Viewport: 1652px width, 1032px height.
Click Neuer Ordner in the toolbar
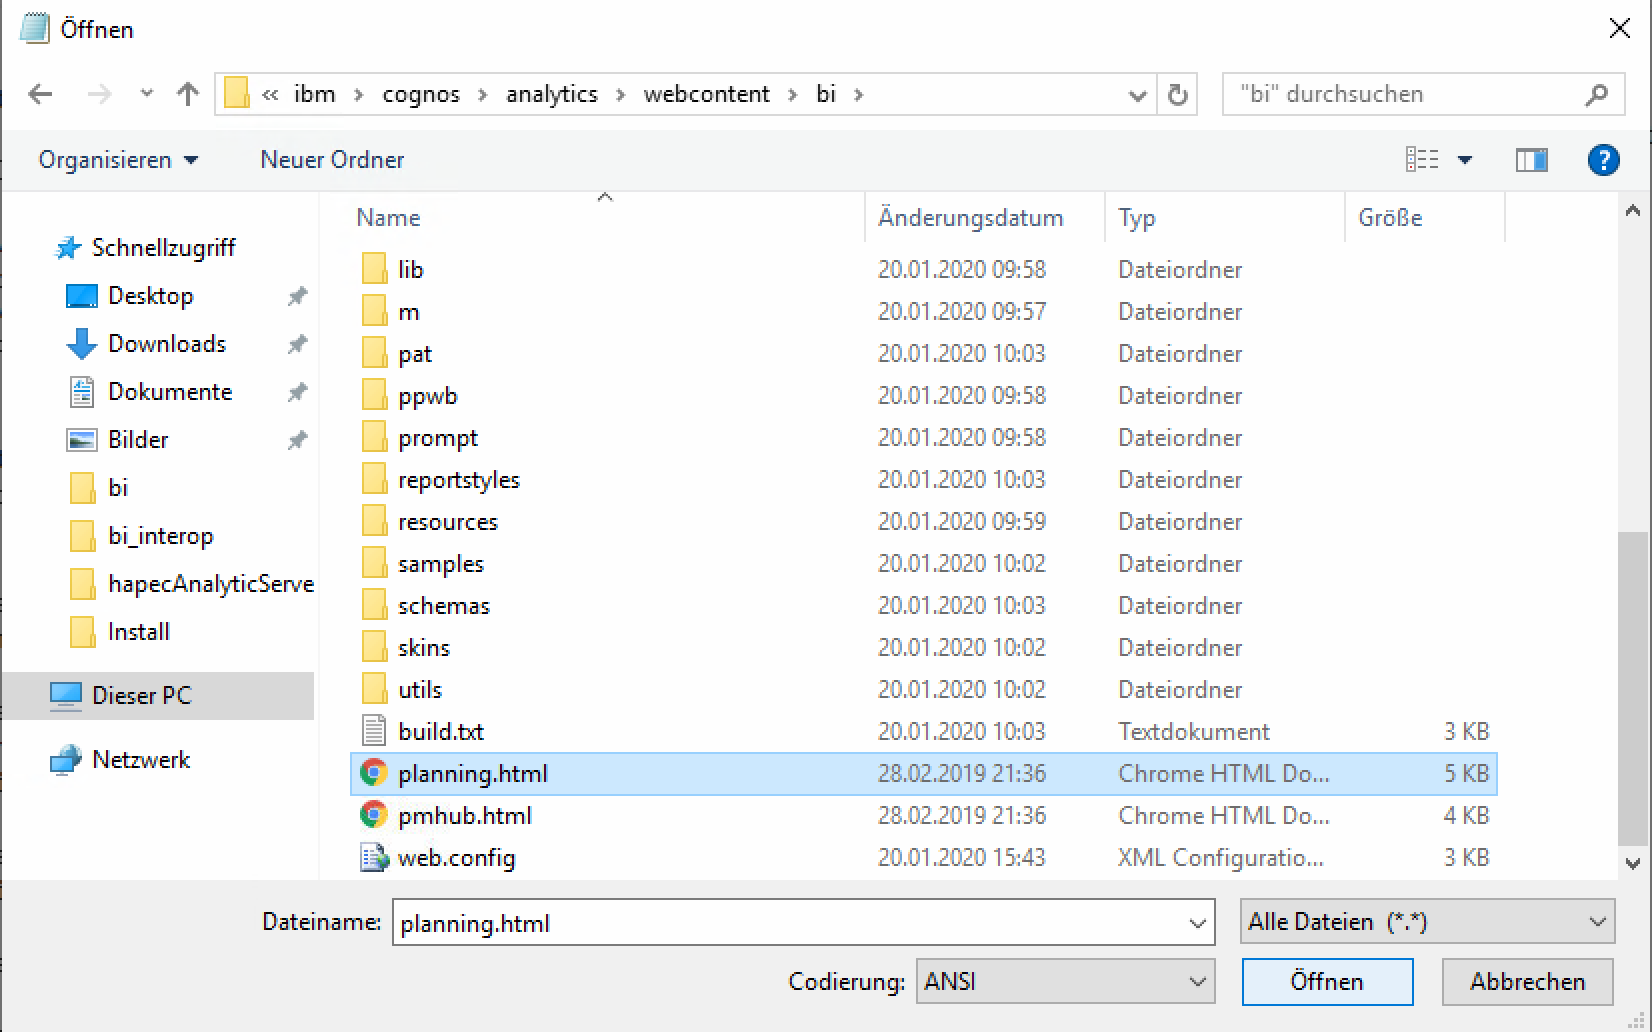[x=332, y=160]
